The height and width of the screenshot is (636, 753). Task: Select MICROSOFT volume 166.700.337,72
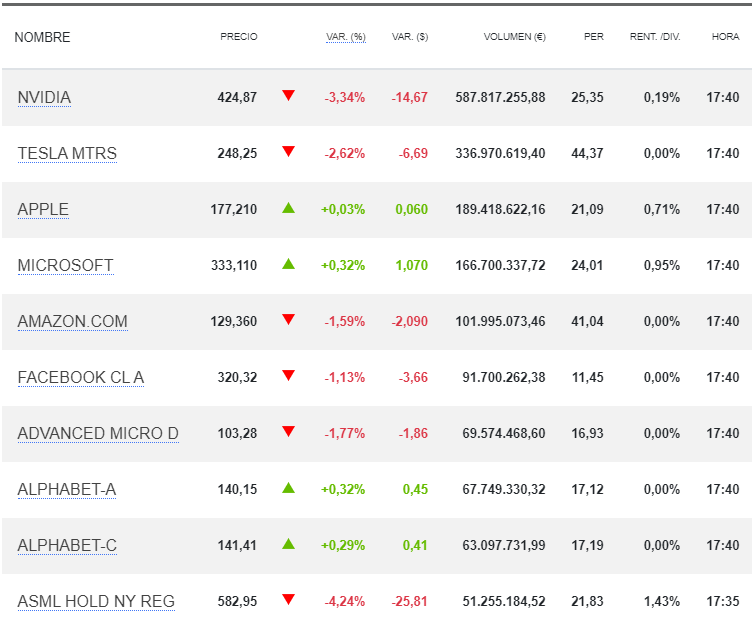click(500, 266)
